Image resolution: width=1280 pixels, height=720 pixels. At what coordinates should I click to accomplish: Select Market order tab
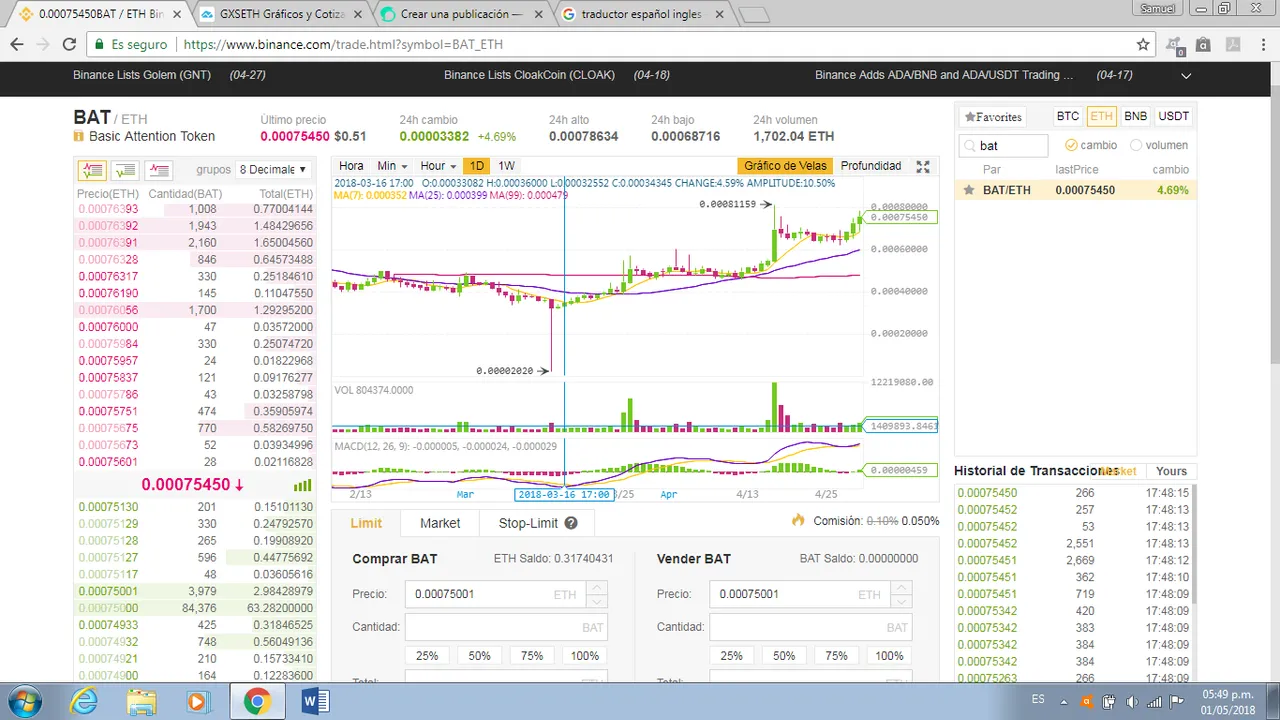[x=440, y=523]
